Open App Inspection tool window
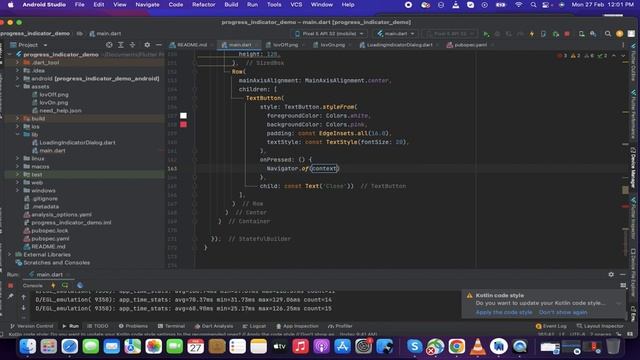Screen dimensions: 640x360 coord(297,326)
